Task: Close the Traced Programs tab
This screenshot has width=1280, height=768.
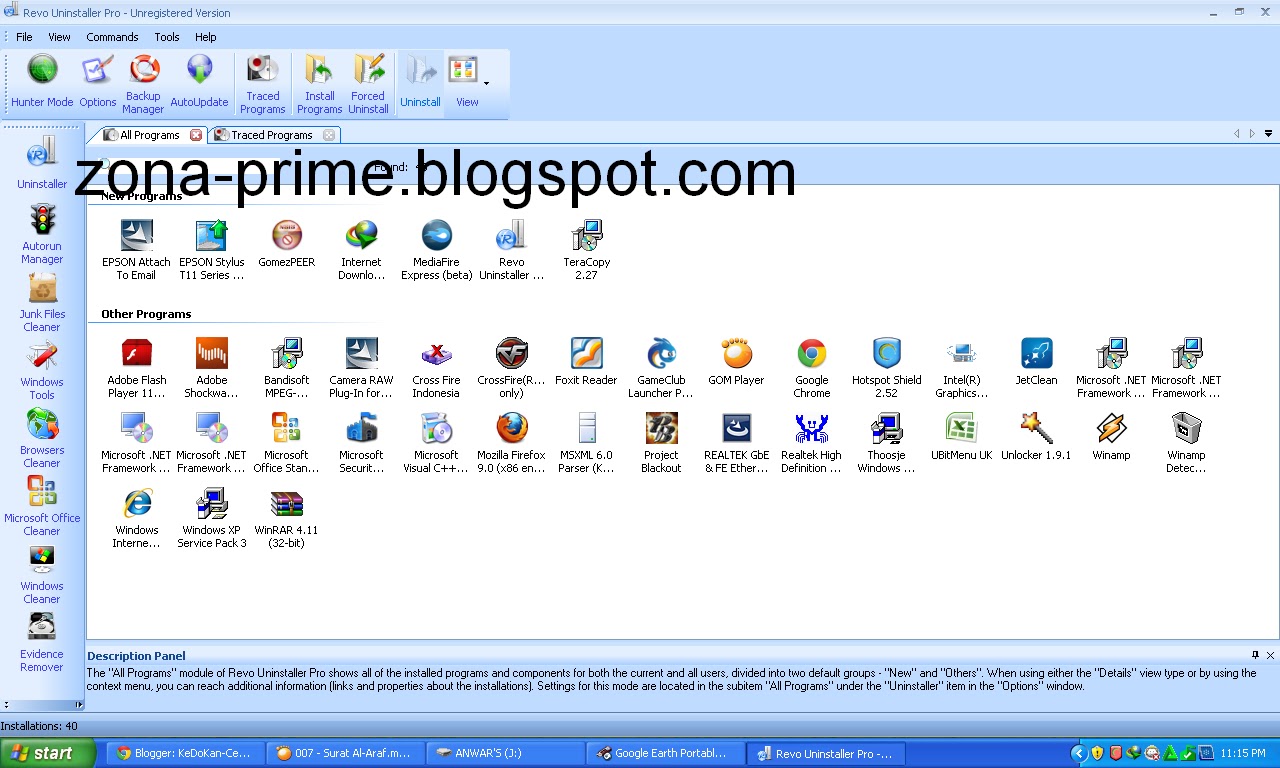Action: (x=329, y=135)
